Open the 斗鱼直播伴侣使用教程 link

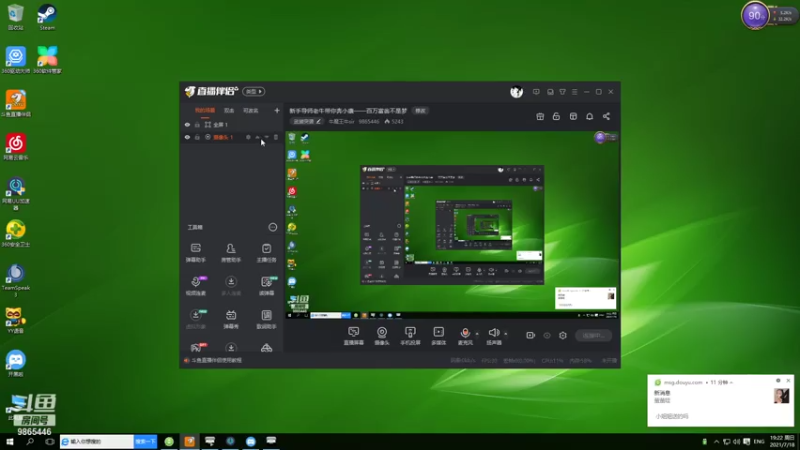(216, 360)
